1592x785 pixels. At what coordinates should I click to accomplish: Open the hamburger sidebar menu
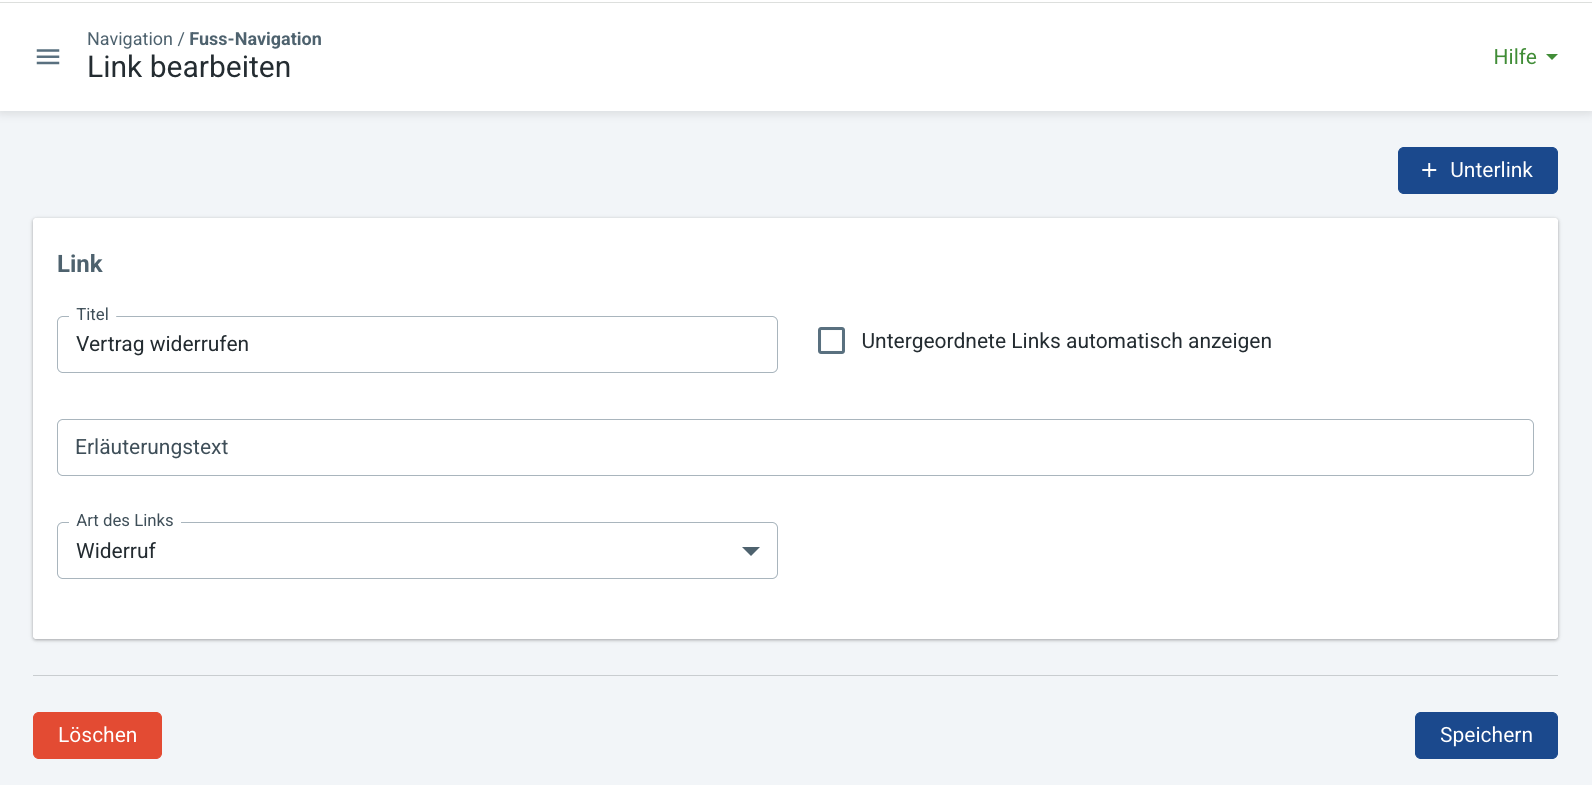click(x=48, y=57)
